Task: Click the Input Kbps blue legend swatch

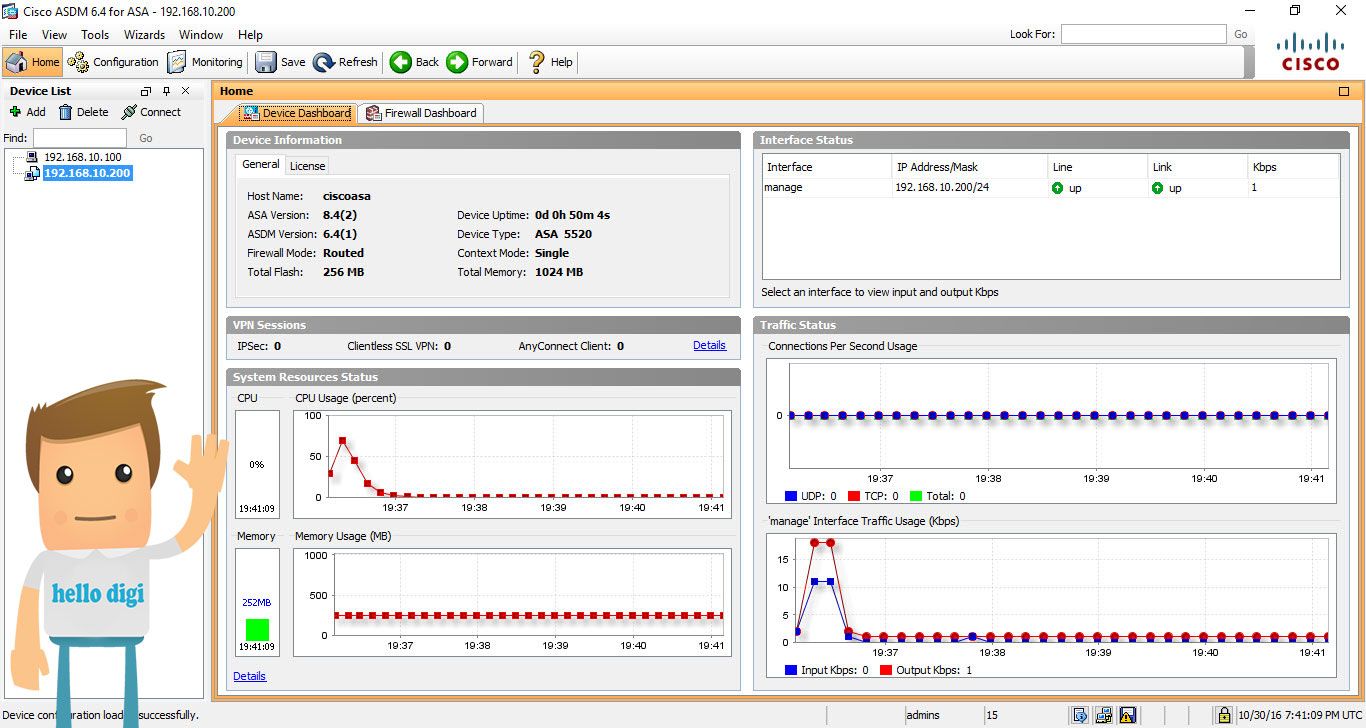Action: coord(791,670)
